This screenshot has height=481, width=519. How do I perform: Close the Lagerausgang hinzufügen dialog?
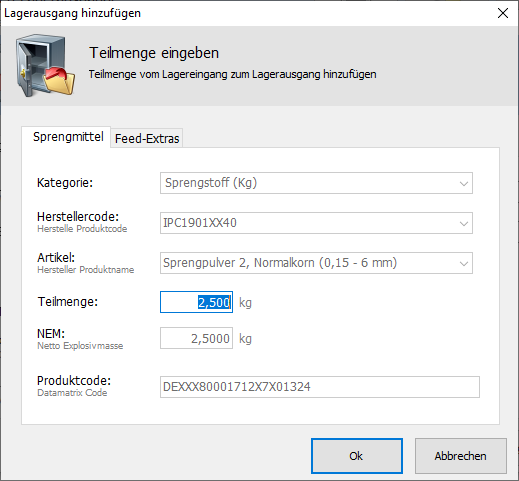[x=503, y=13]
